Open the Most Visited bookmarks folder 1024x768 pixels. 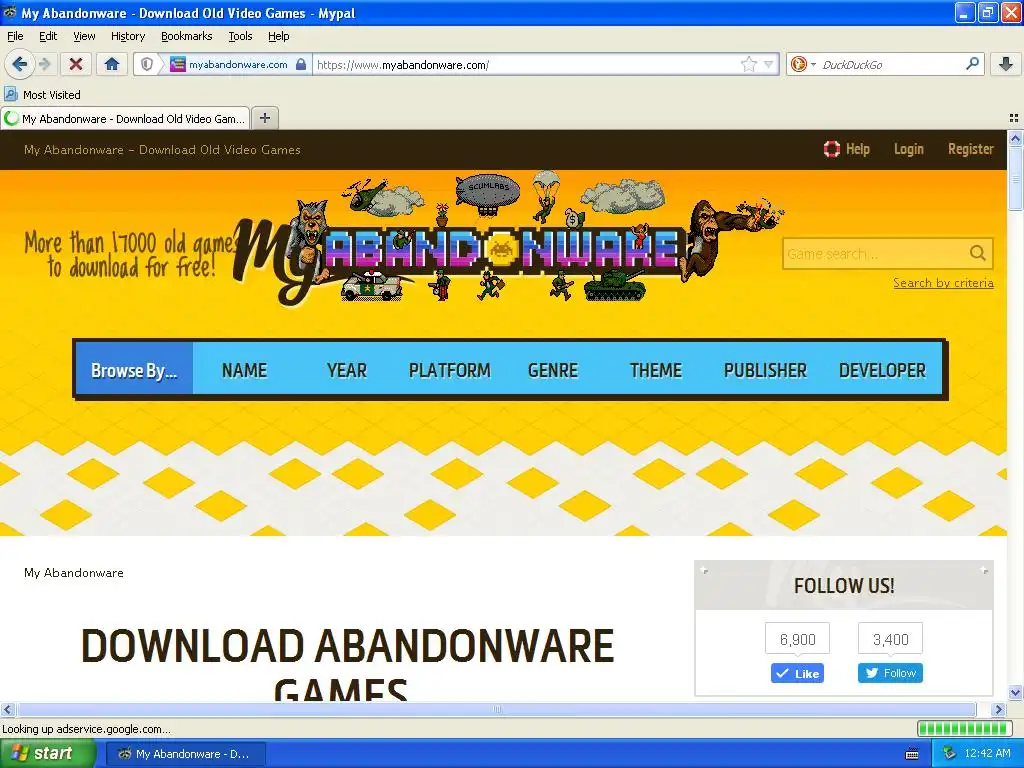click(x=42, y=95)
